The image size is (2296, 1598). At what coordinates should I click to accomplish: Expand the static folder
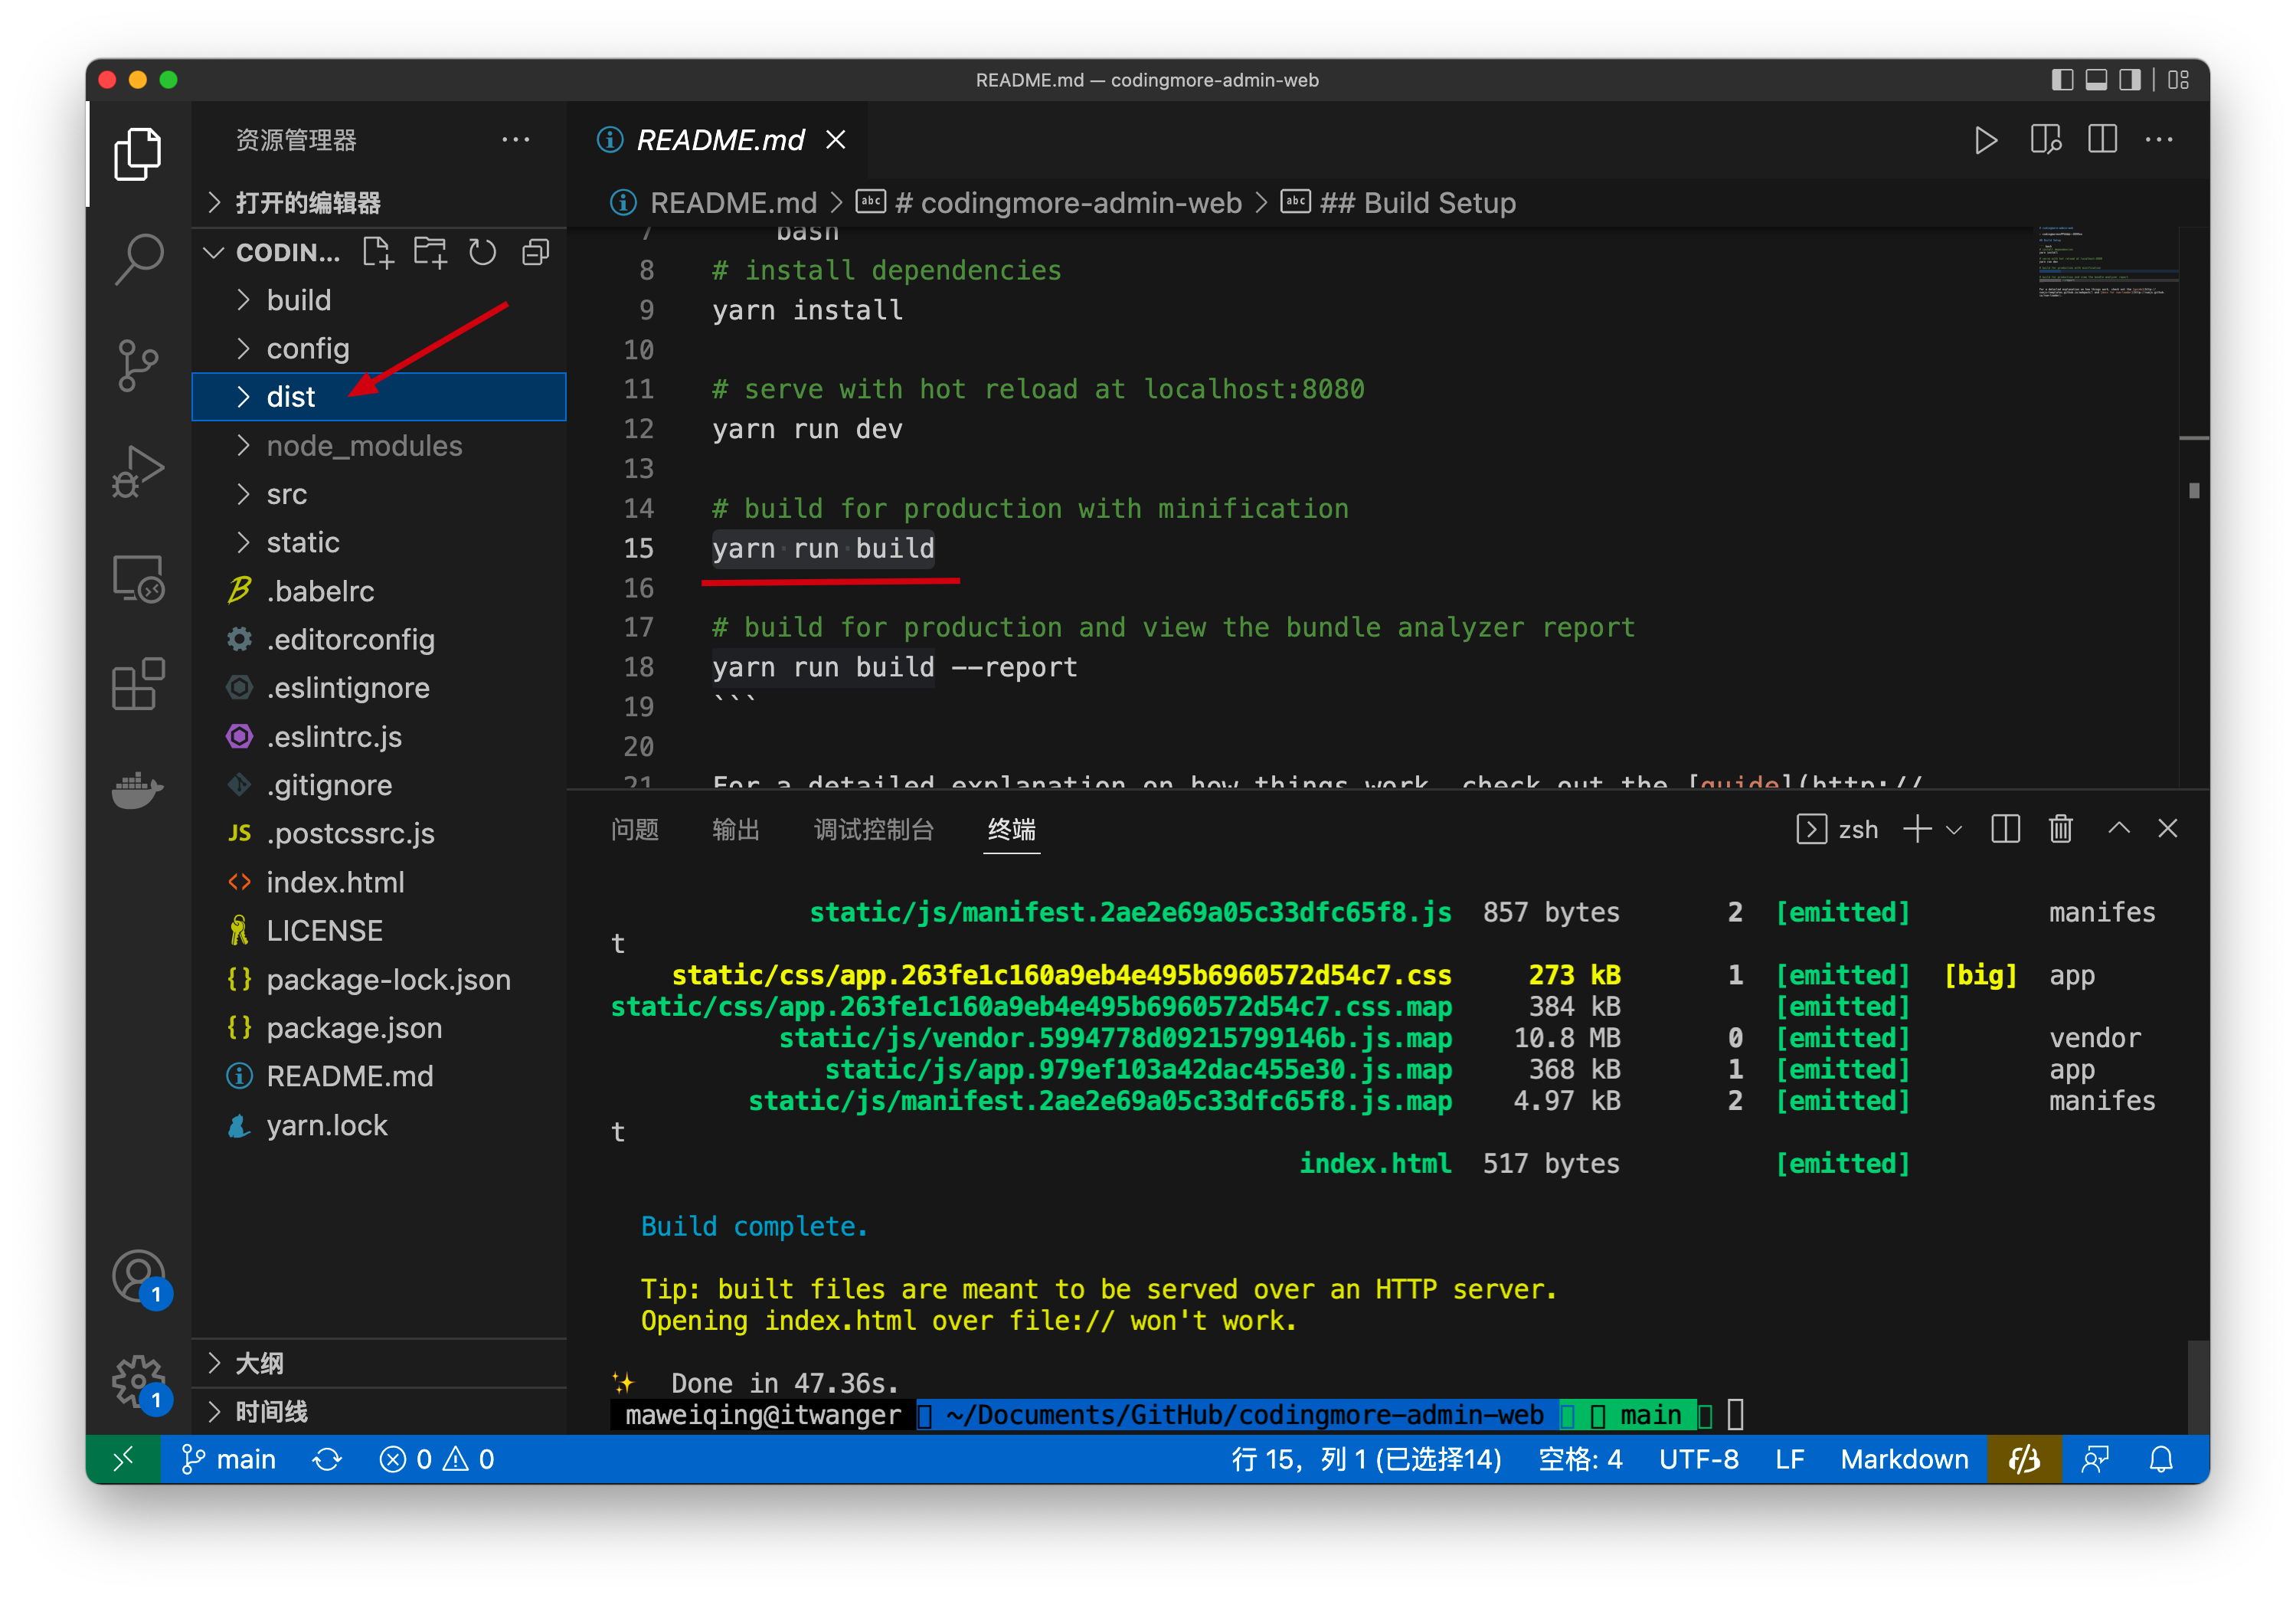tap(380, 542)
